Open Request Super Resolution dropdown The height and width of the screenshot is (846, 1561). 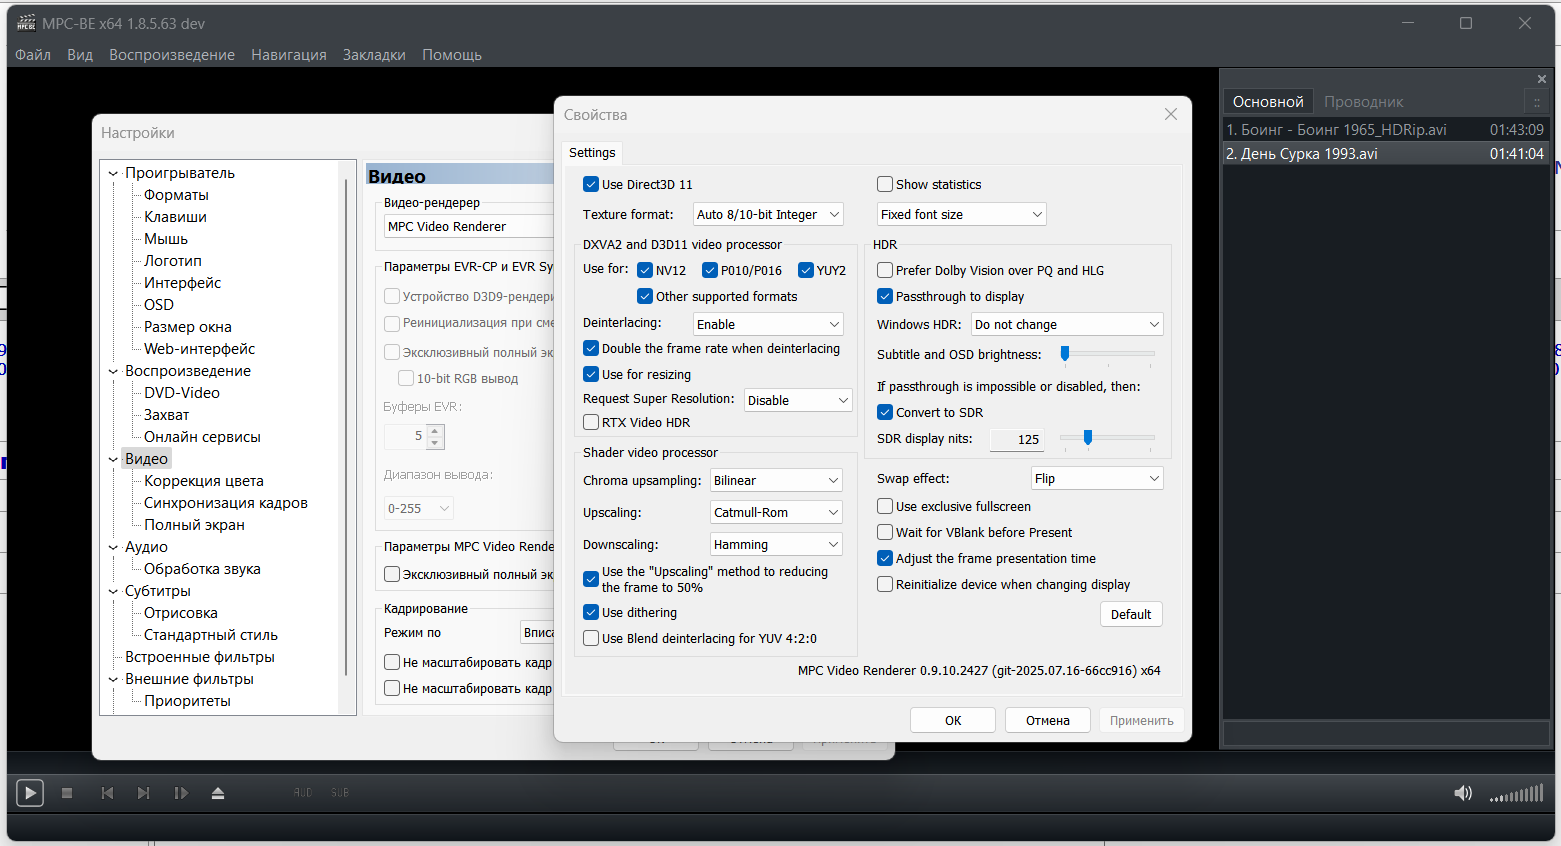pyautogui.click(x=798, y=400)
